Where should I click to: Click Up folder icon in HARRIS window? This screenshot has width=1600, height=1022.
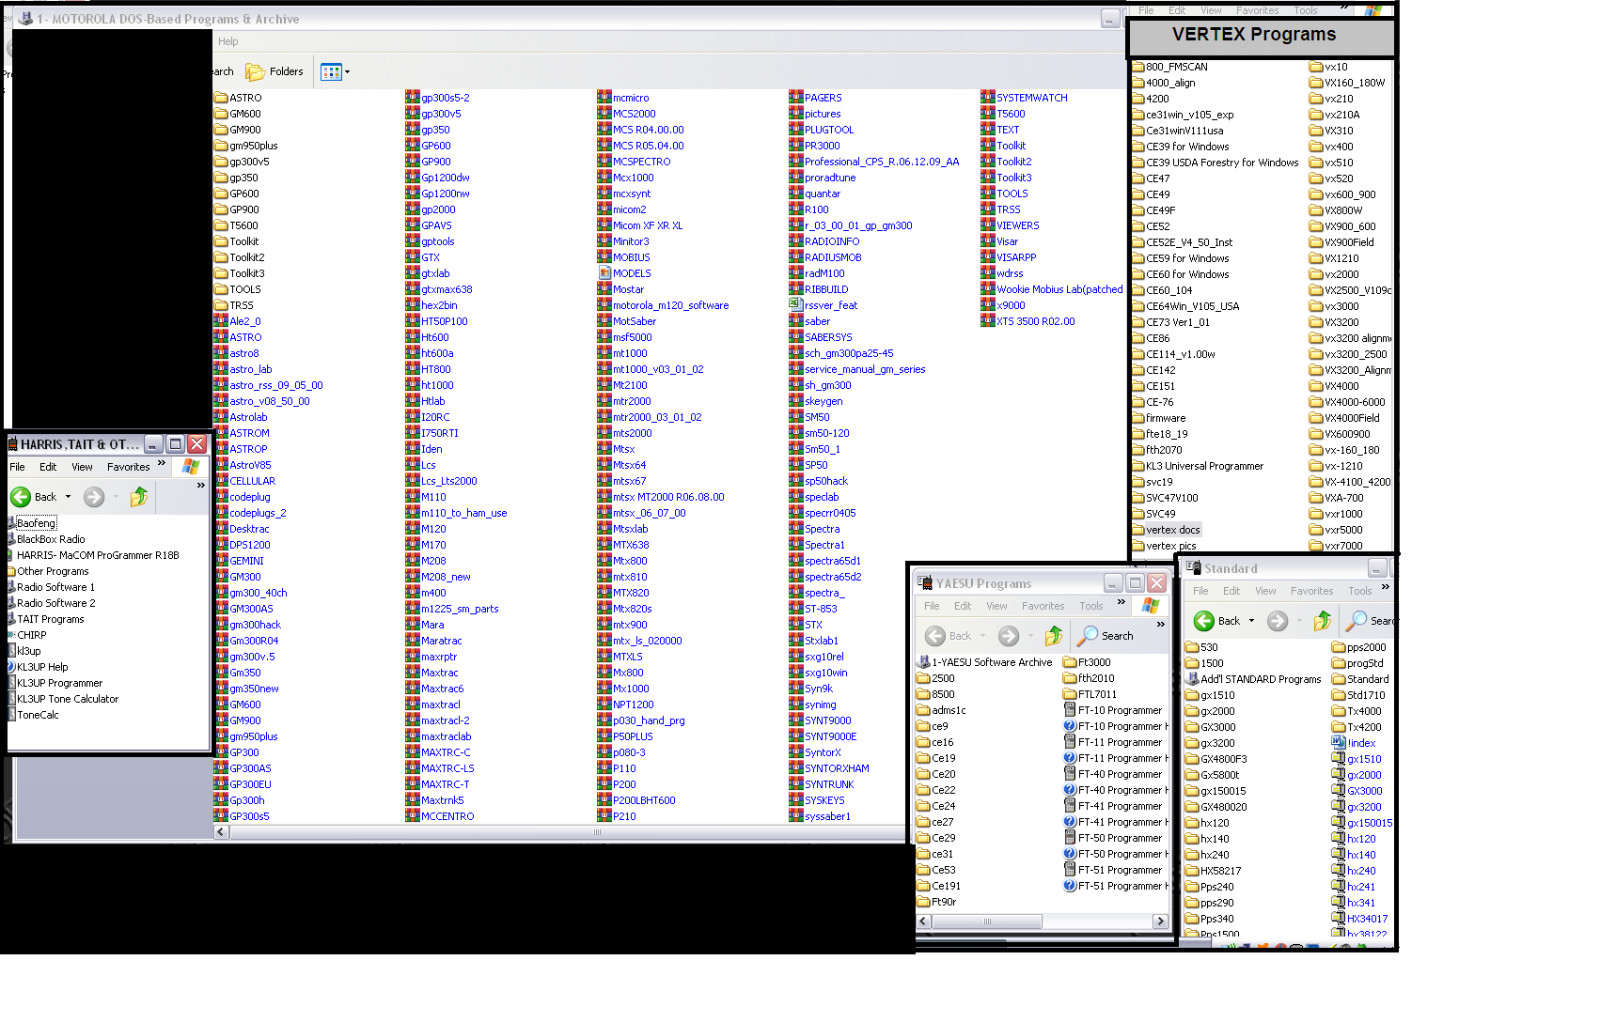139,497
